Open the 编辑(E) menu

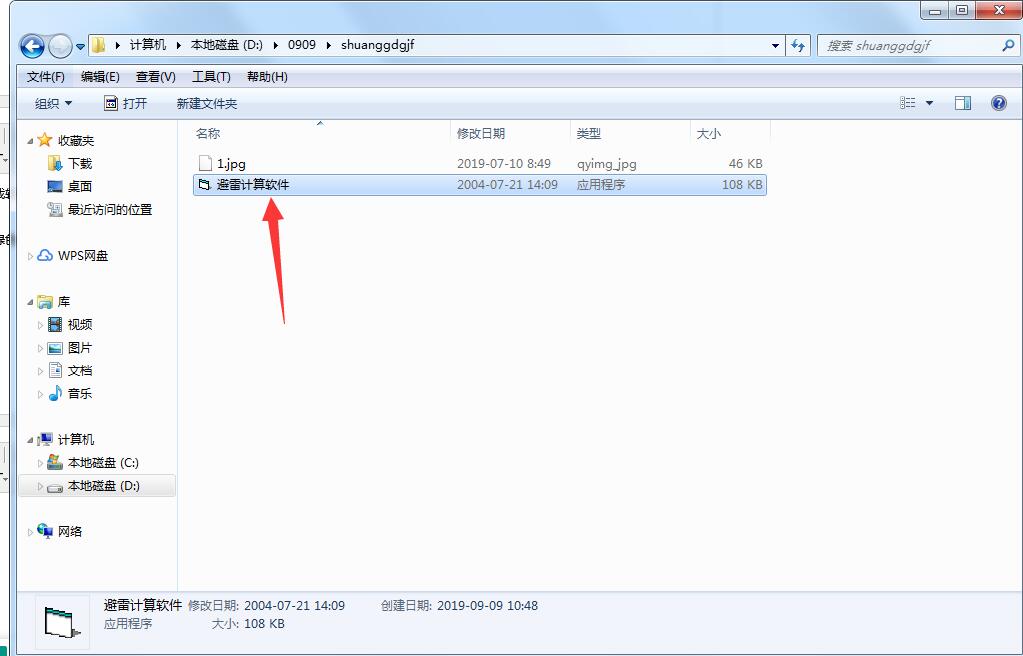click(x=100, y=77)
